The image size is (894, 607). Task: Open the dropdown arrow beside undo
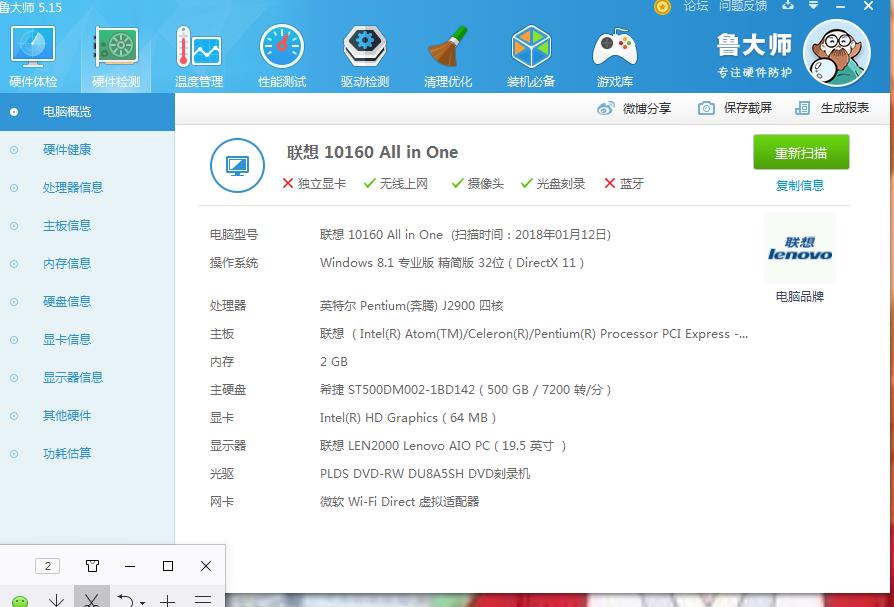coord(142,602)
